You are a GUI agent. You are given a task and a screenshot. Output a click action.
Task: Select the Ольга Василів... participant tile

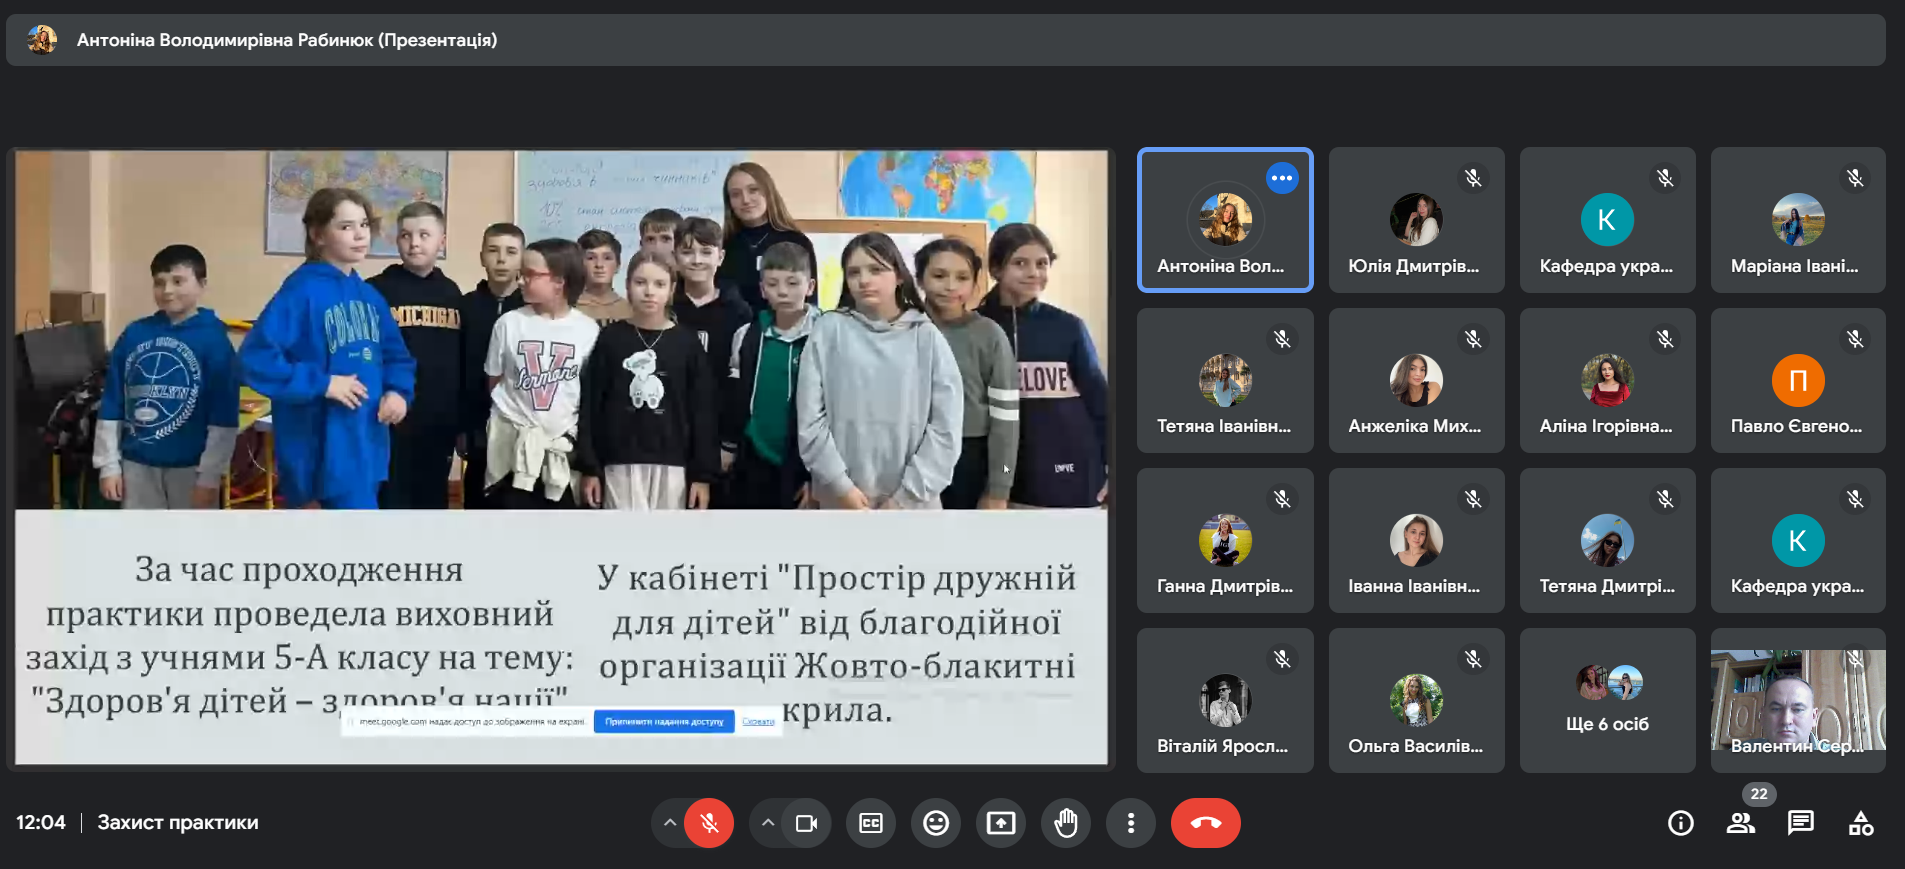[x=1416, y=700]
